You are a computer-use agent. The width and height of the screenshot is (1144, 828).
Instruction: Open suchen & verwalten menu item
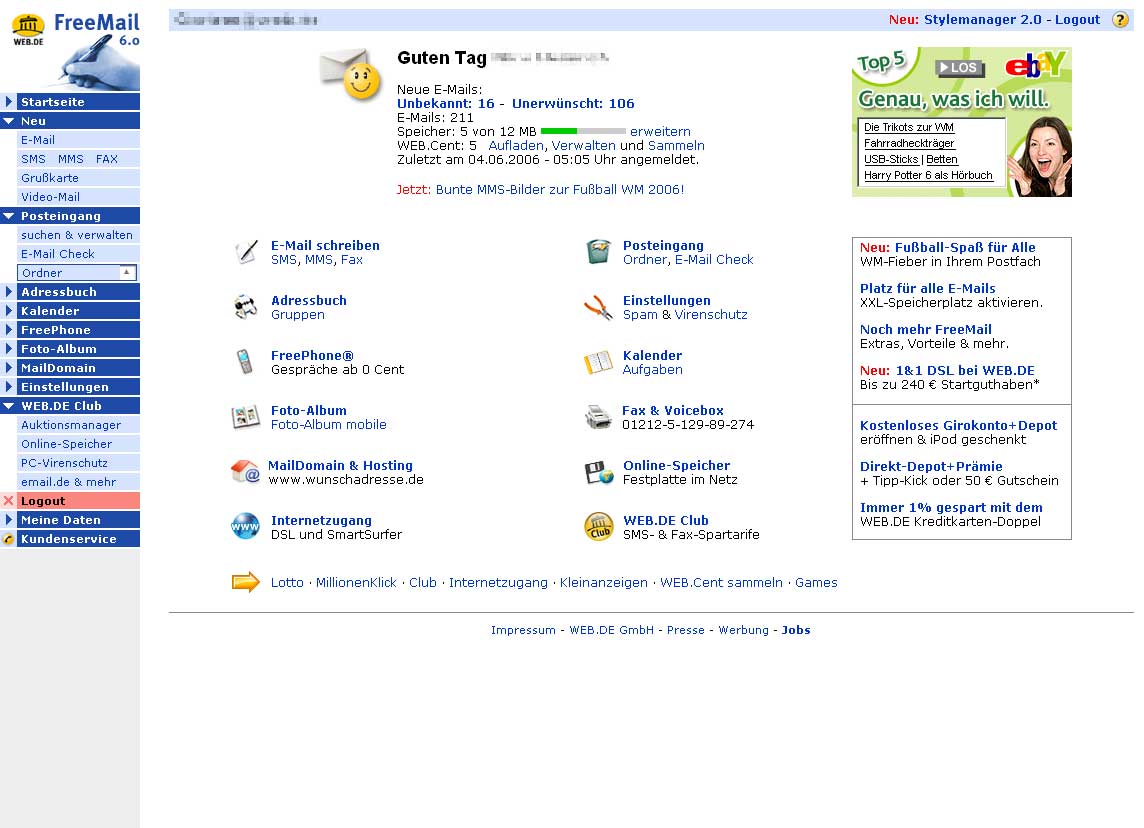77,235
